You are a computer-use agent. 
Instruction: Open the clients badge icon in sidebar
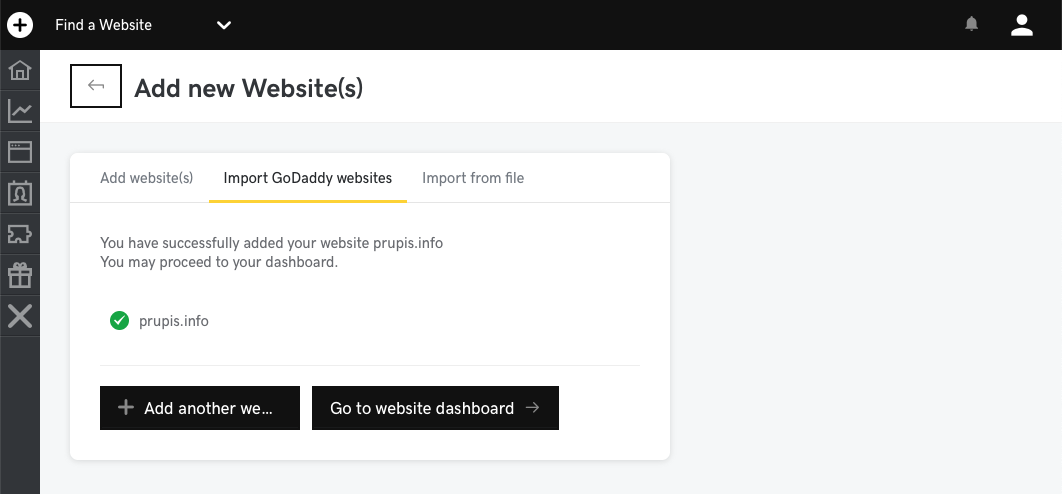tap(20, 192)
